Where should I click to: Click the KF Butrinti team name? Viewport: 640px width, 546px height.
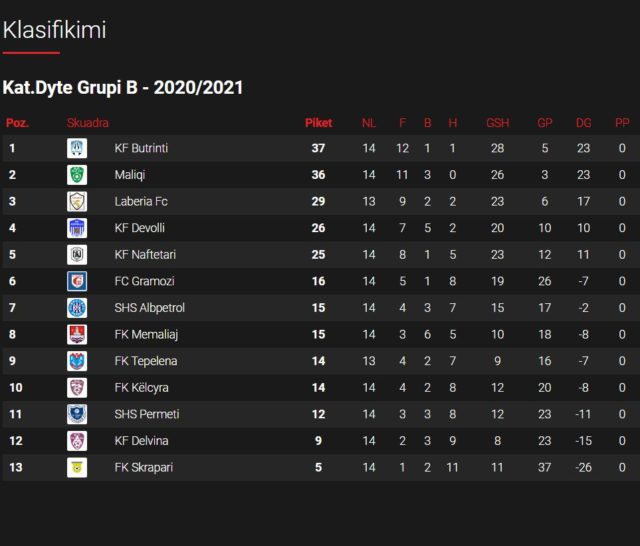coord(142,149)
